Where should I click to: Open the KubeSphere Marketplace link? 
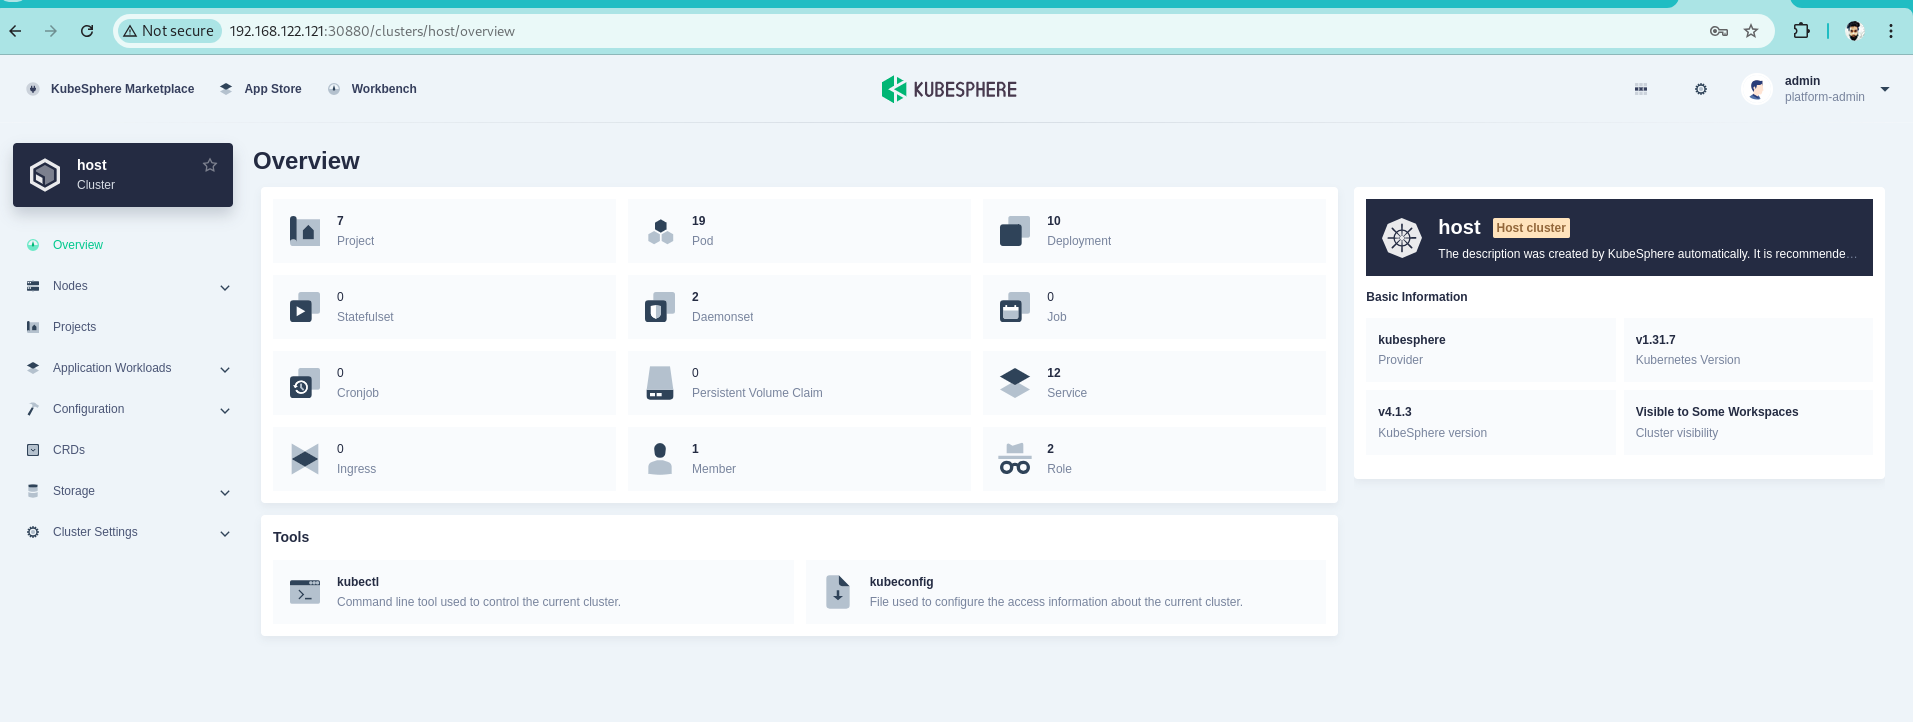tap(122, 89)
